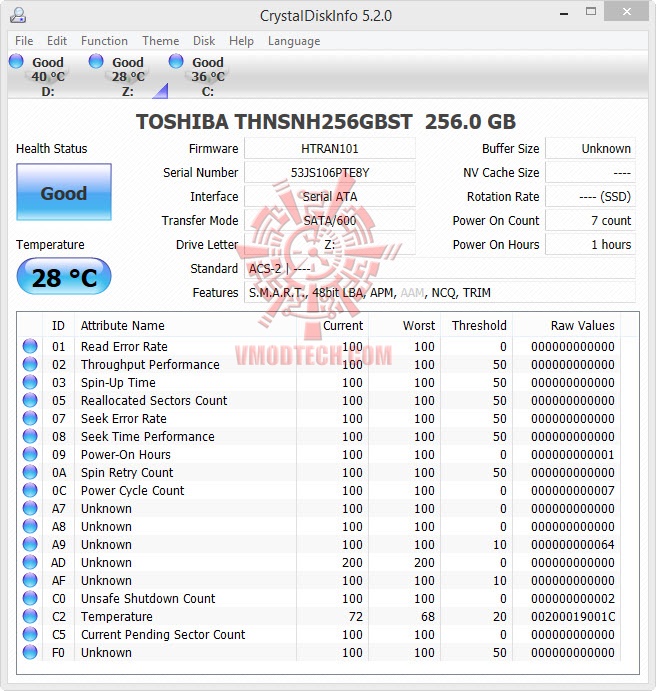Click status orb for attribute A8
Viewport: 656px width, 691px height.
tap(30, 526)
